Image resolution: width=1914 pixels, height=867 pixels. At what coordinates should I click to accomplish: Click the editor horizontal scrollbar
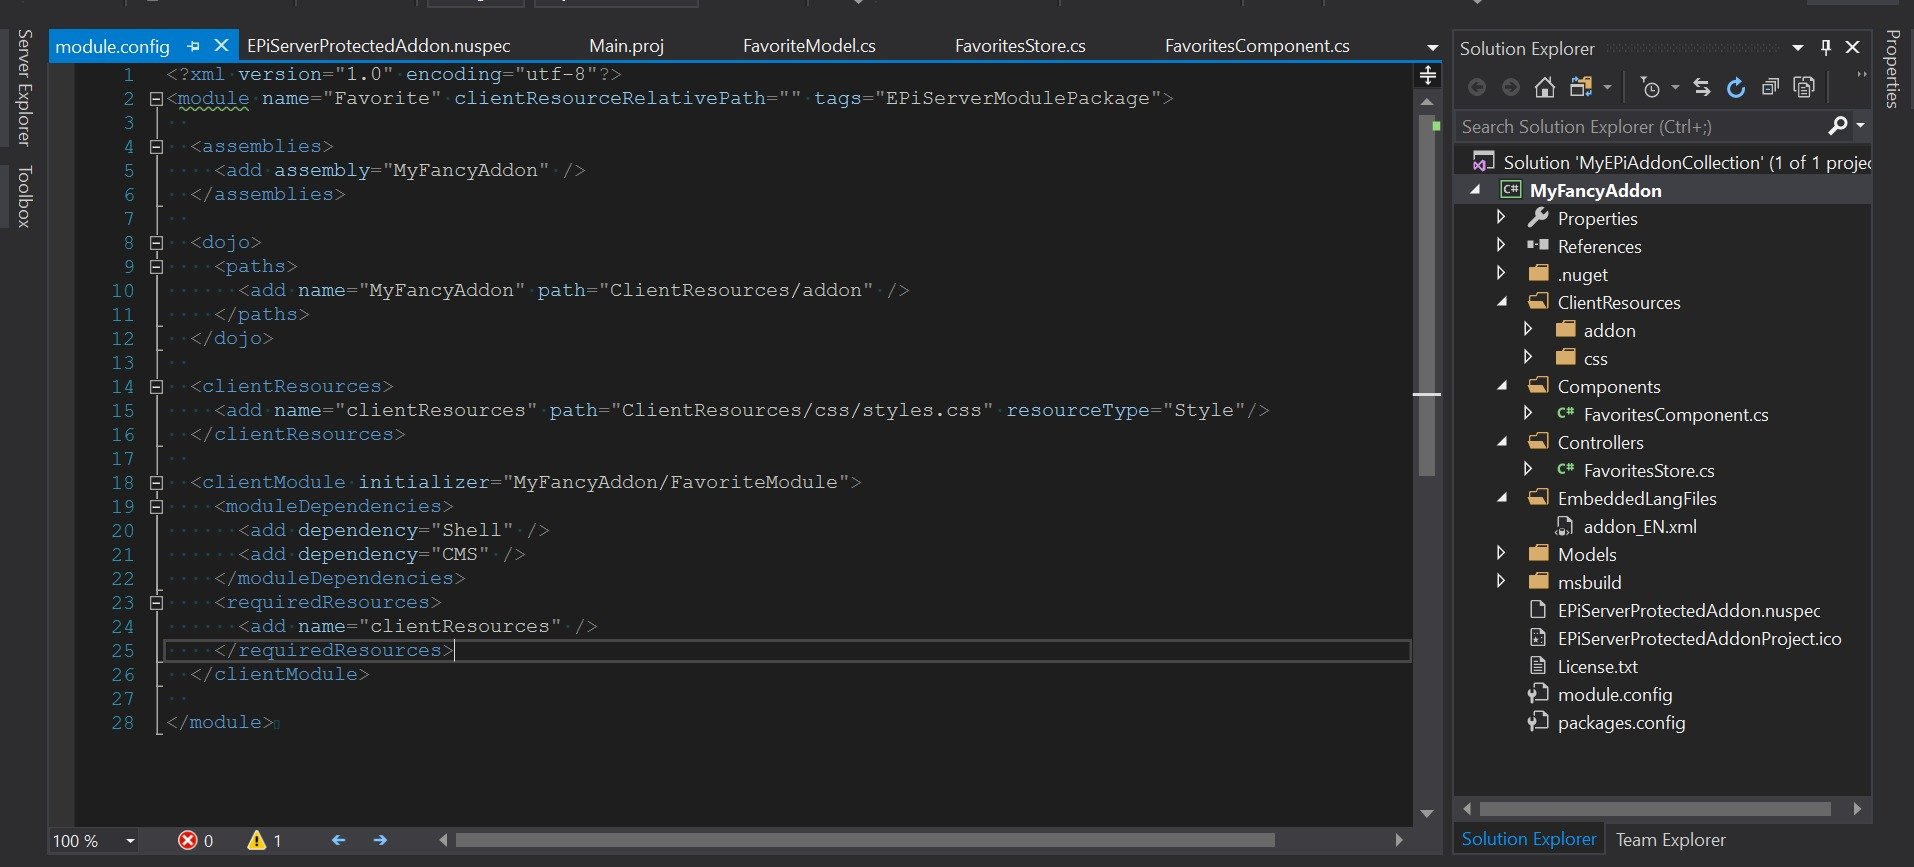pyautogui.click(x=864, y=841)
